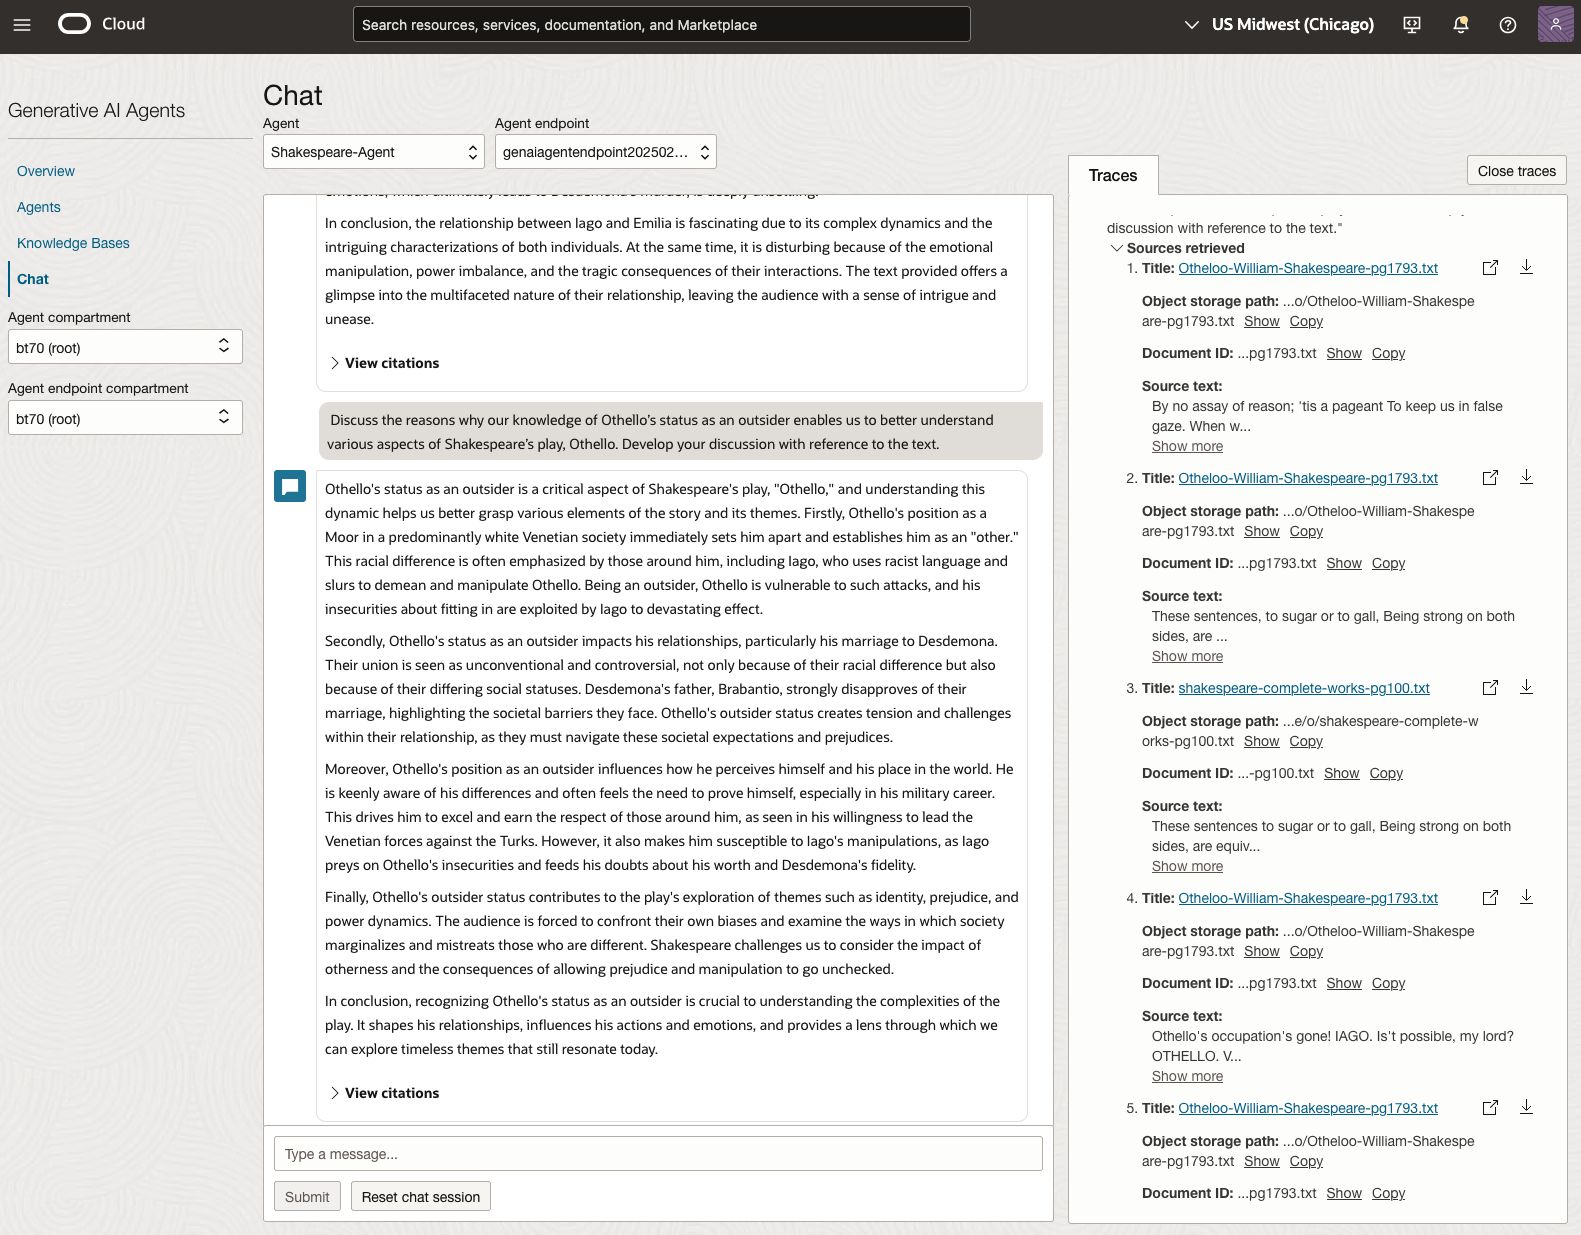The image size is (1581, 1235).
Task: Open the help question mark icon
Action: [x=1508, y=25]
